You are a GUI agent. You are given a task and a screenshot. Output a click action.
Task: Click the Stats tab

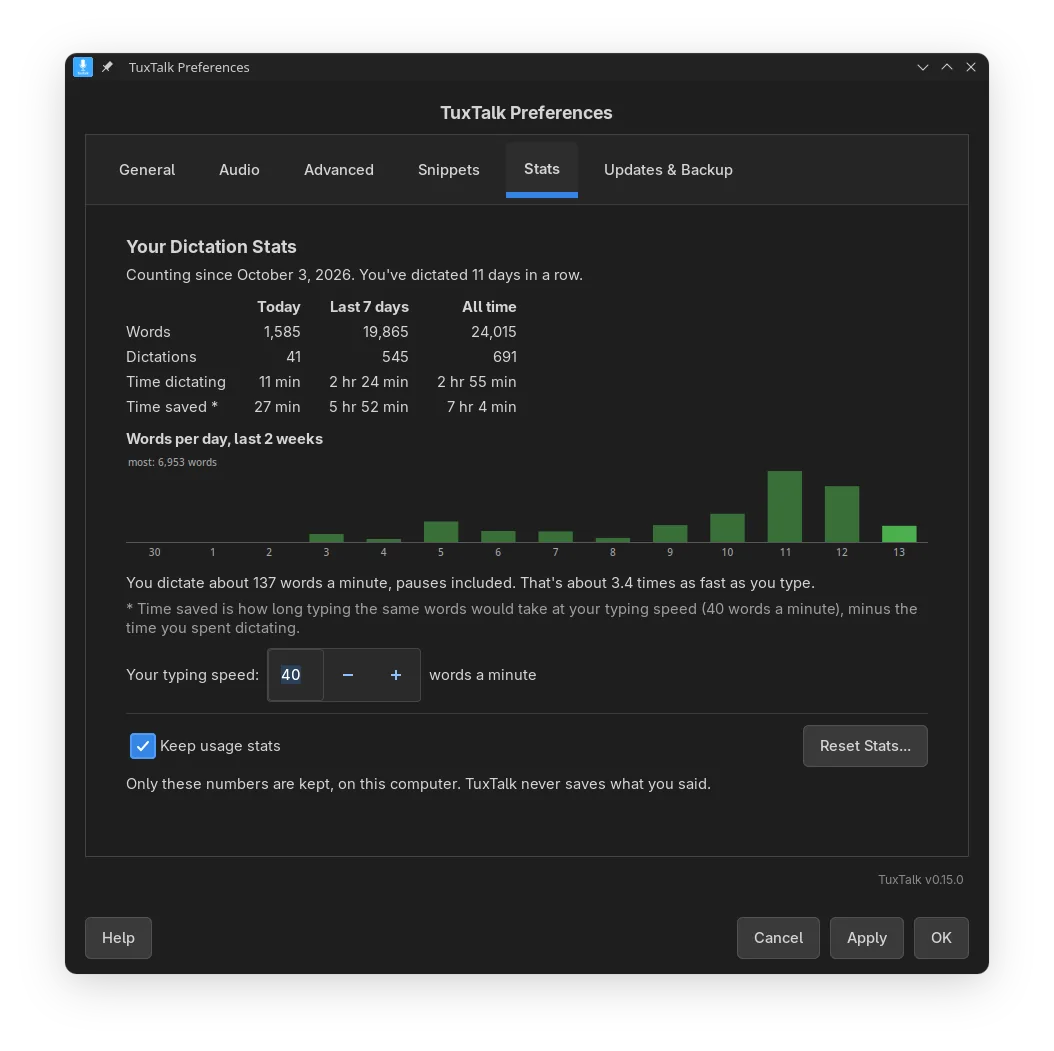coord(542,169)
